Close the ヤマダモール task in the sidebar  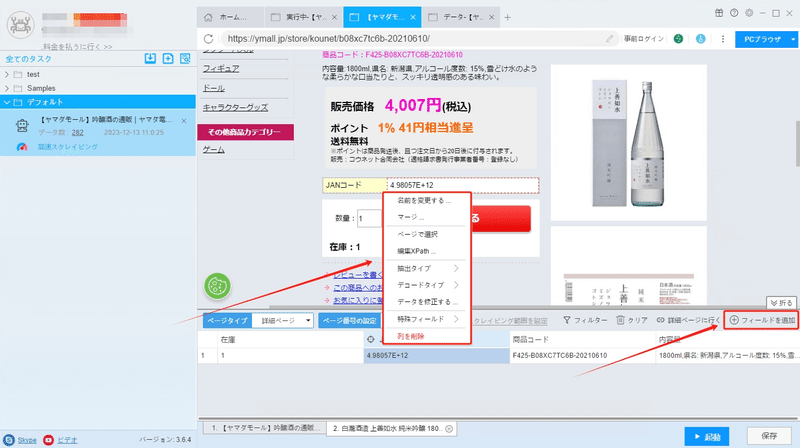pyautogui.click(x=184, y=121)
